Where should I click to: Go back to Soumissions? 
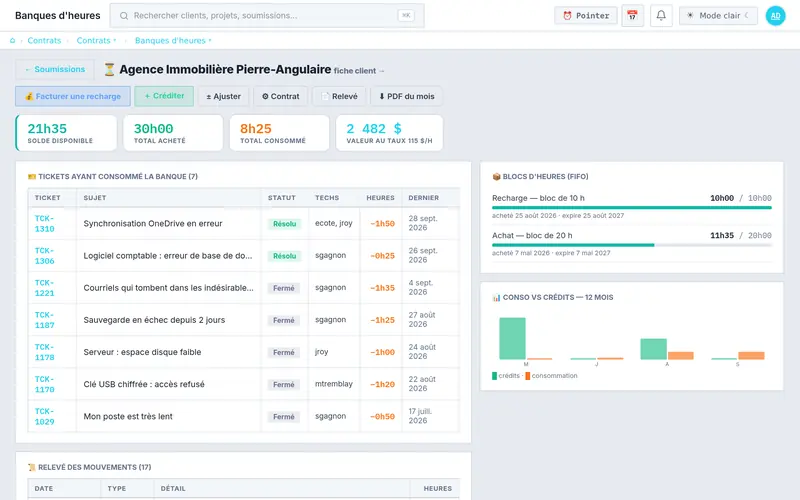(55, 69)
